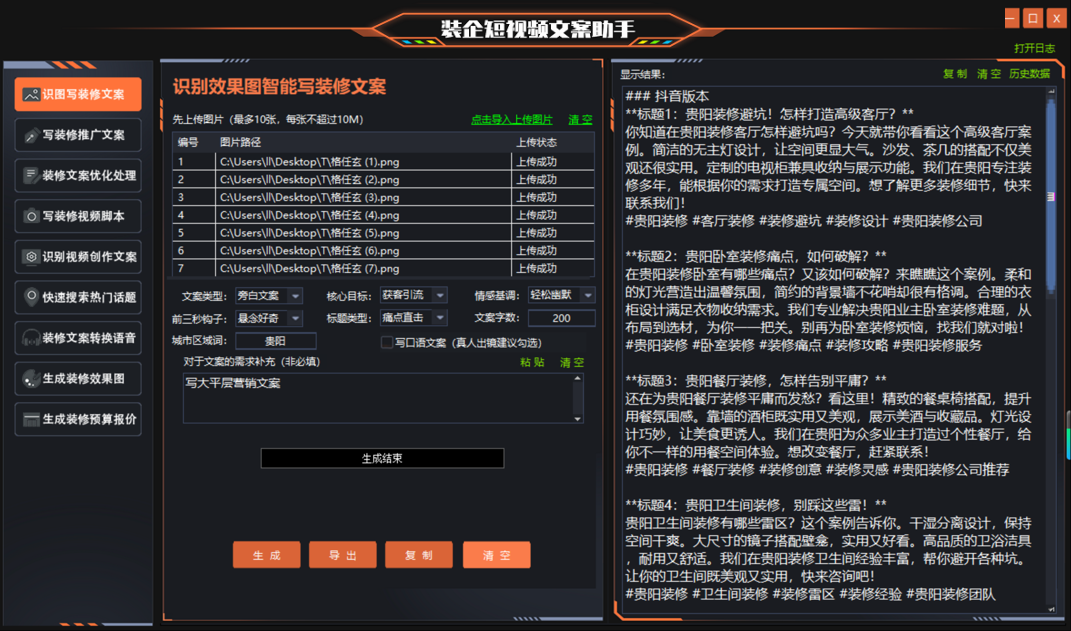
Task: Click the card icon beside 生成装修预算报价
Action: point(31,419)
